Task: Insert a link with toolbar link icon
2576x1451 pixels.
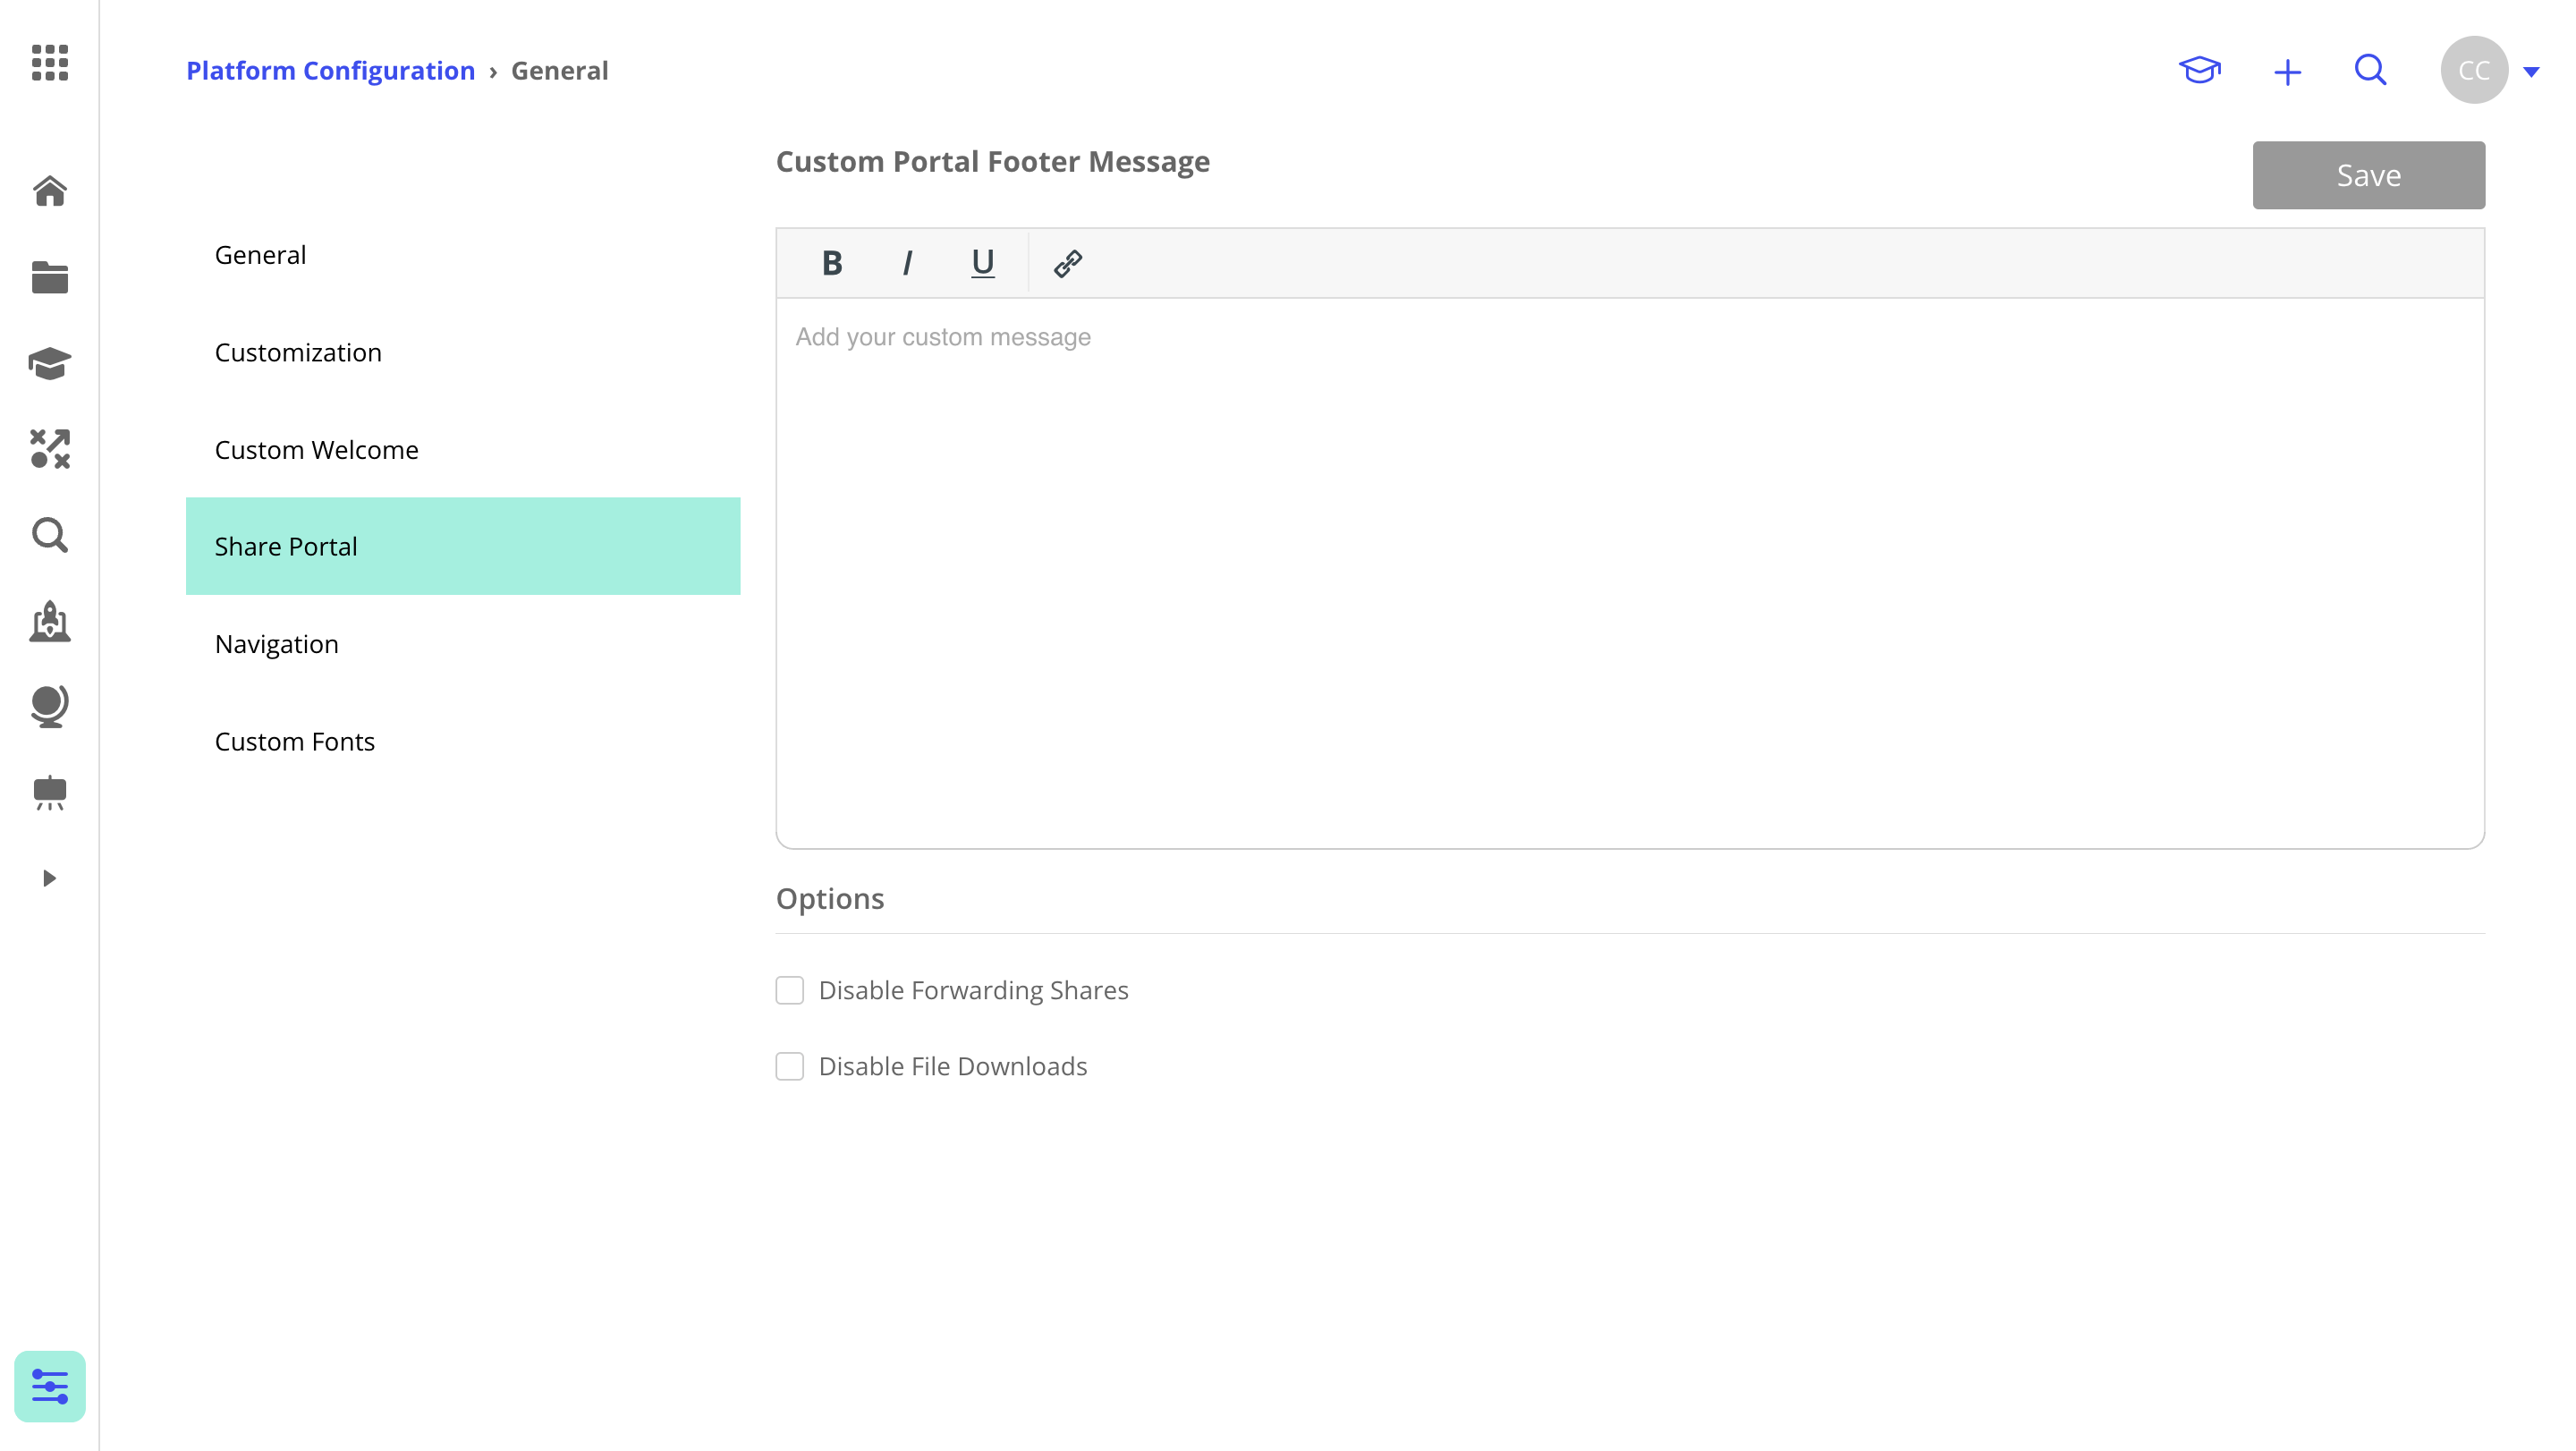Action: (x=1067, y=263)
